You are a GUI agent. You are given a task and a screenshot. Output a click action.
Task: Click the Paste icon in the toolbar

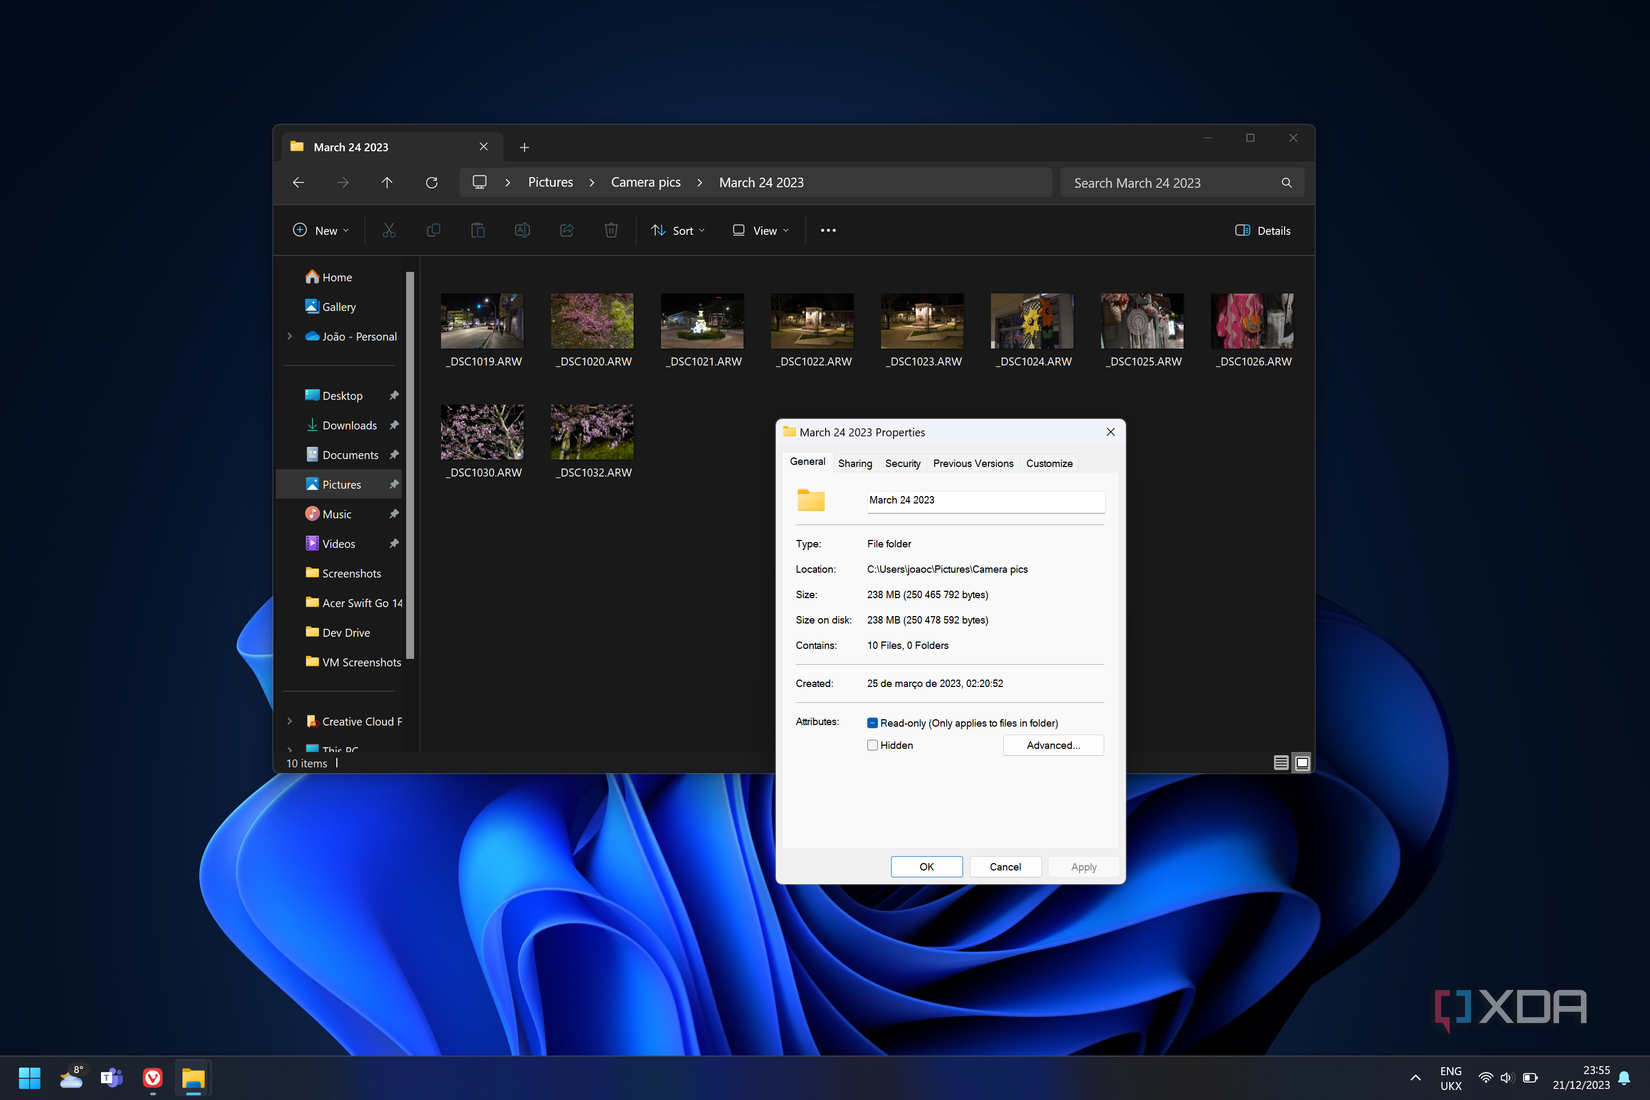tap(477, 230)
